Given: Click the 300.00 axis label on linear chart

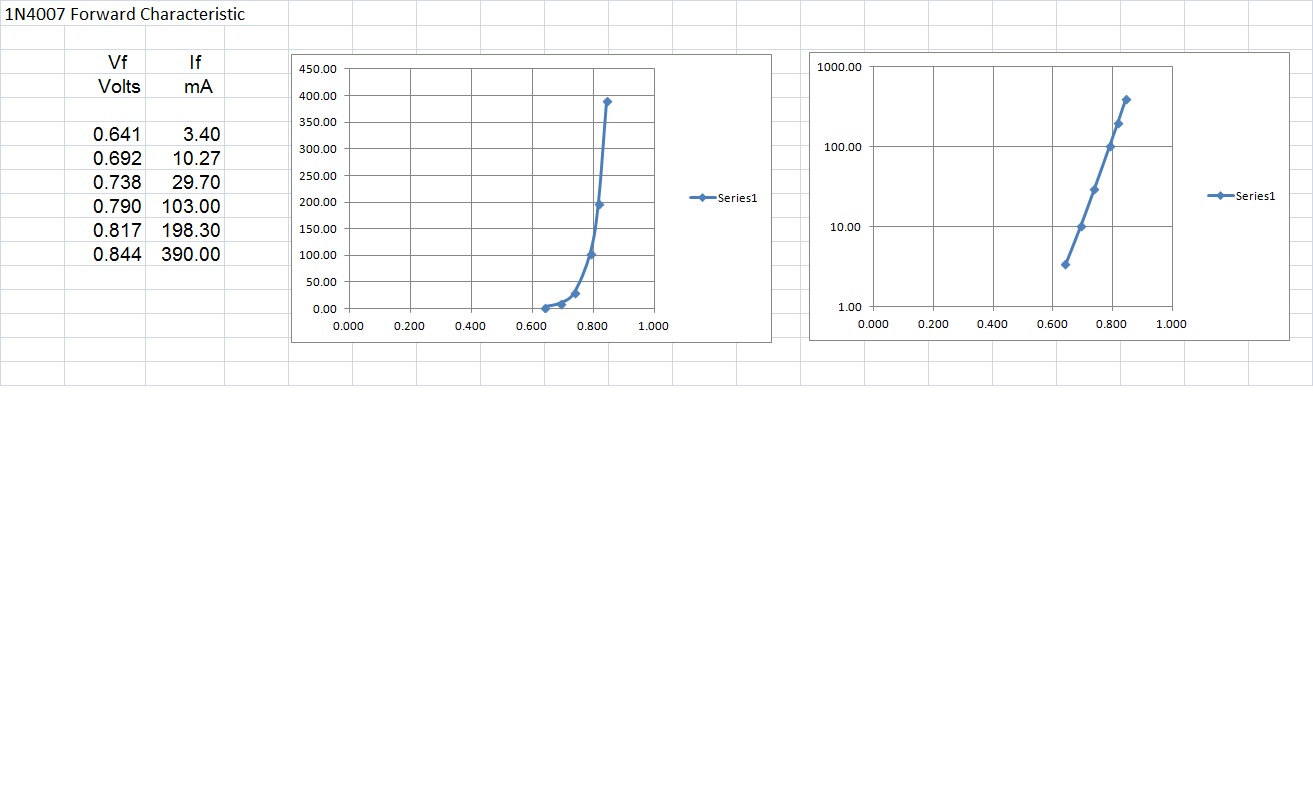Looking at the screenshot, I should [318, 149].
